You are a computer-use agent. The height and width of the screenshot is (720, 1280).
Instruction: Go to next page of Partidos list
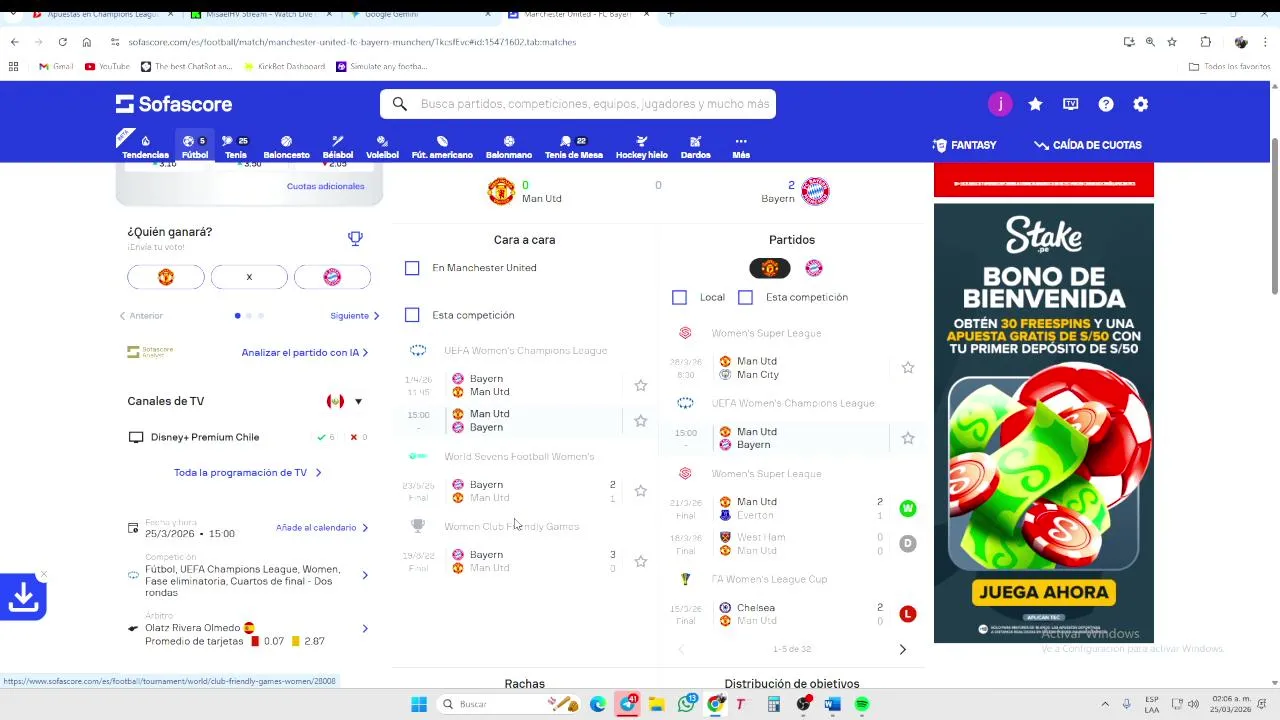pos(902,650)
